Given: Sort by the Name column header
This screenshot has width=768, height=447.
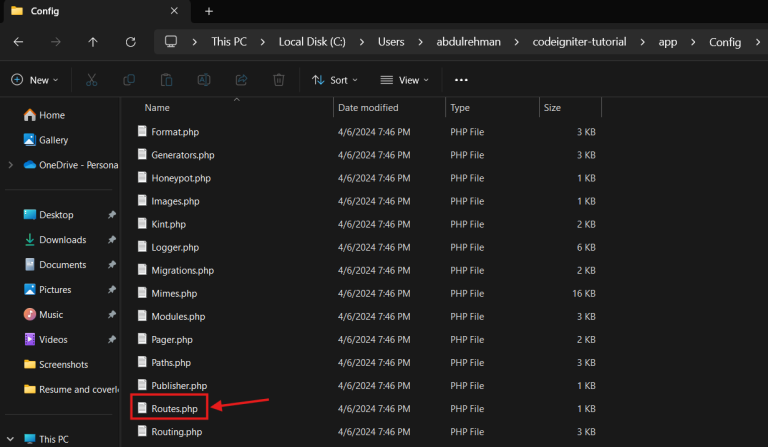Looking at the screenshot, I should (x=157, y=108).
